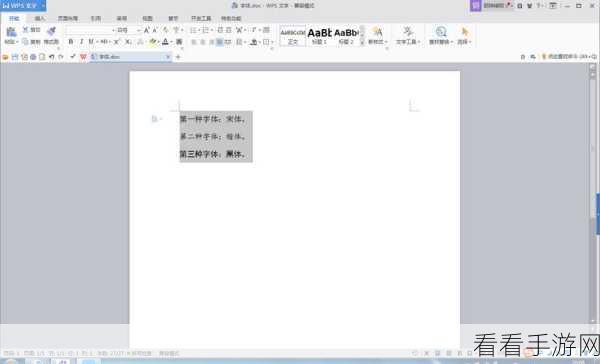Apply the 标题 1 heading style
Viewport: 600px width, 364px height.
pyautogui.click(x=320, y=36)
